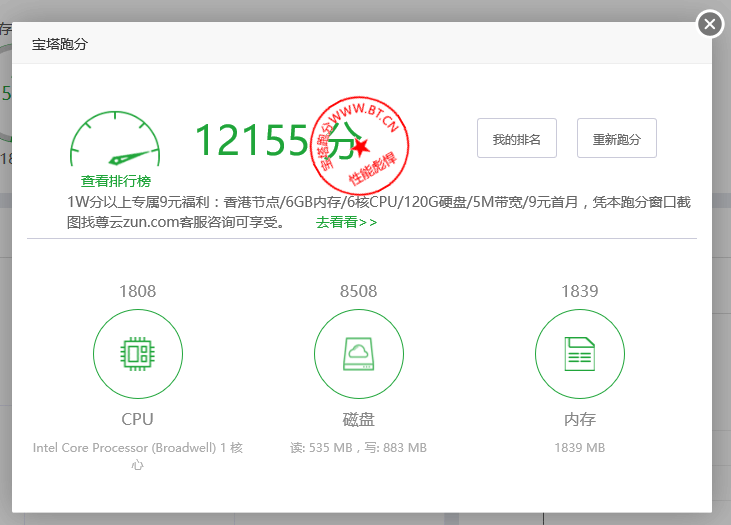This screenshot has height=525, width=731.
Task: Click the speedometer gauge icon
Action: (115, 138)
